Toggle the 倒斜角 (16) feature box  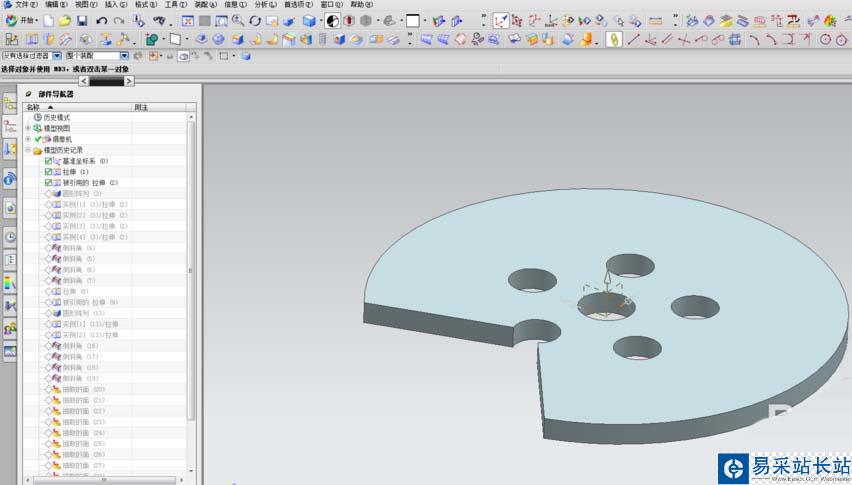click(x=48, y=345)
